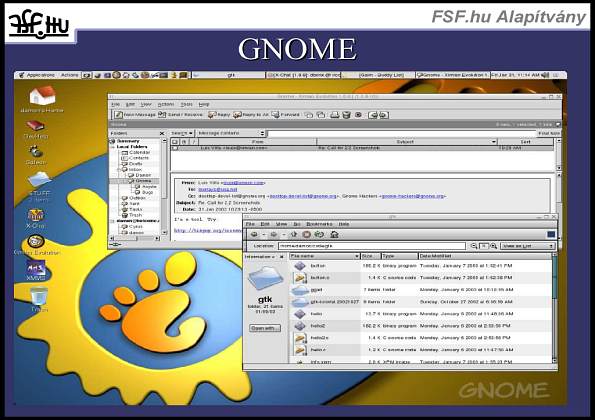595x420 pixels.
Task: Launch X-Chat from the desktop
Action: pos(36,215)
